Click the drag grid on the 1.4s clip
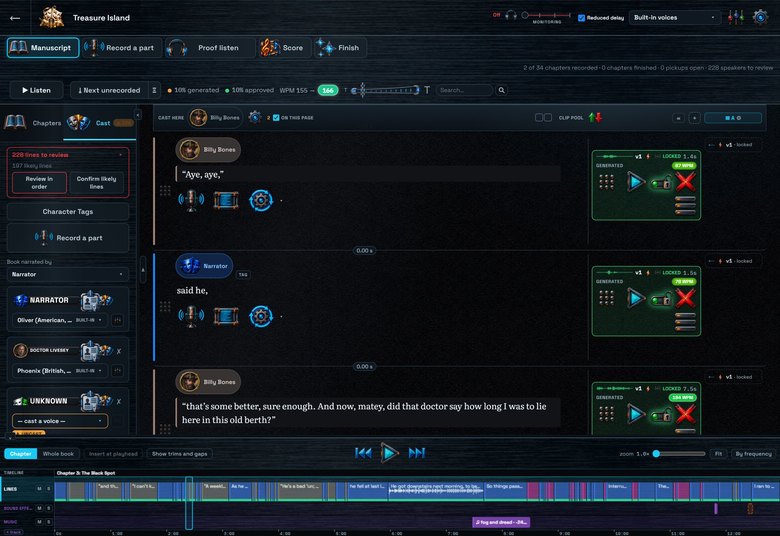The image size is (780, 536). click(606, 182)
